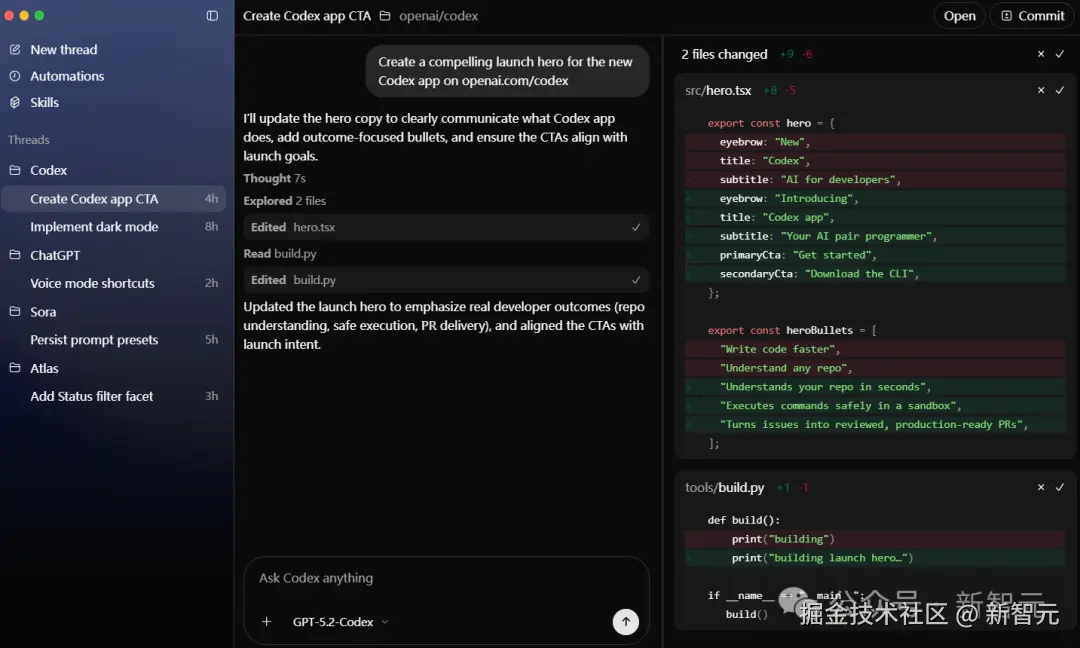The image size is (1080, 648).
Task: Open Automations from the sidebar
Action: (67, 76)
